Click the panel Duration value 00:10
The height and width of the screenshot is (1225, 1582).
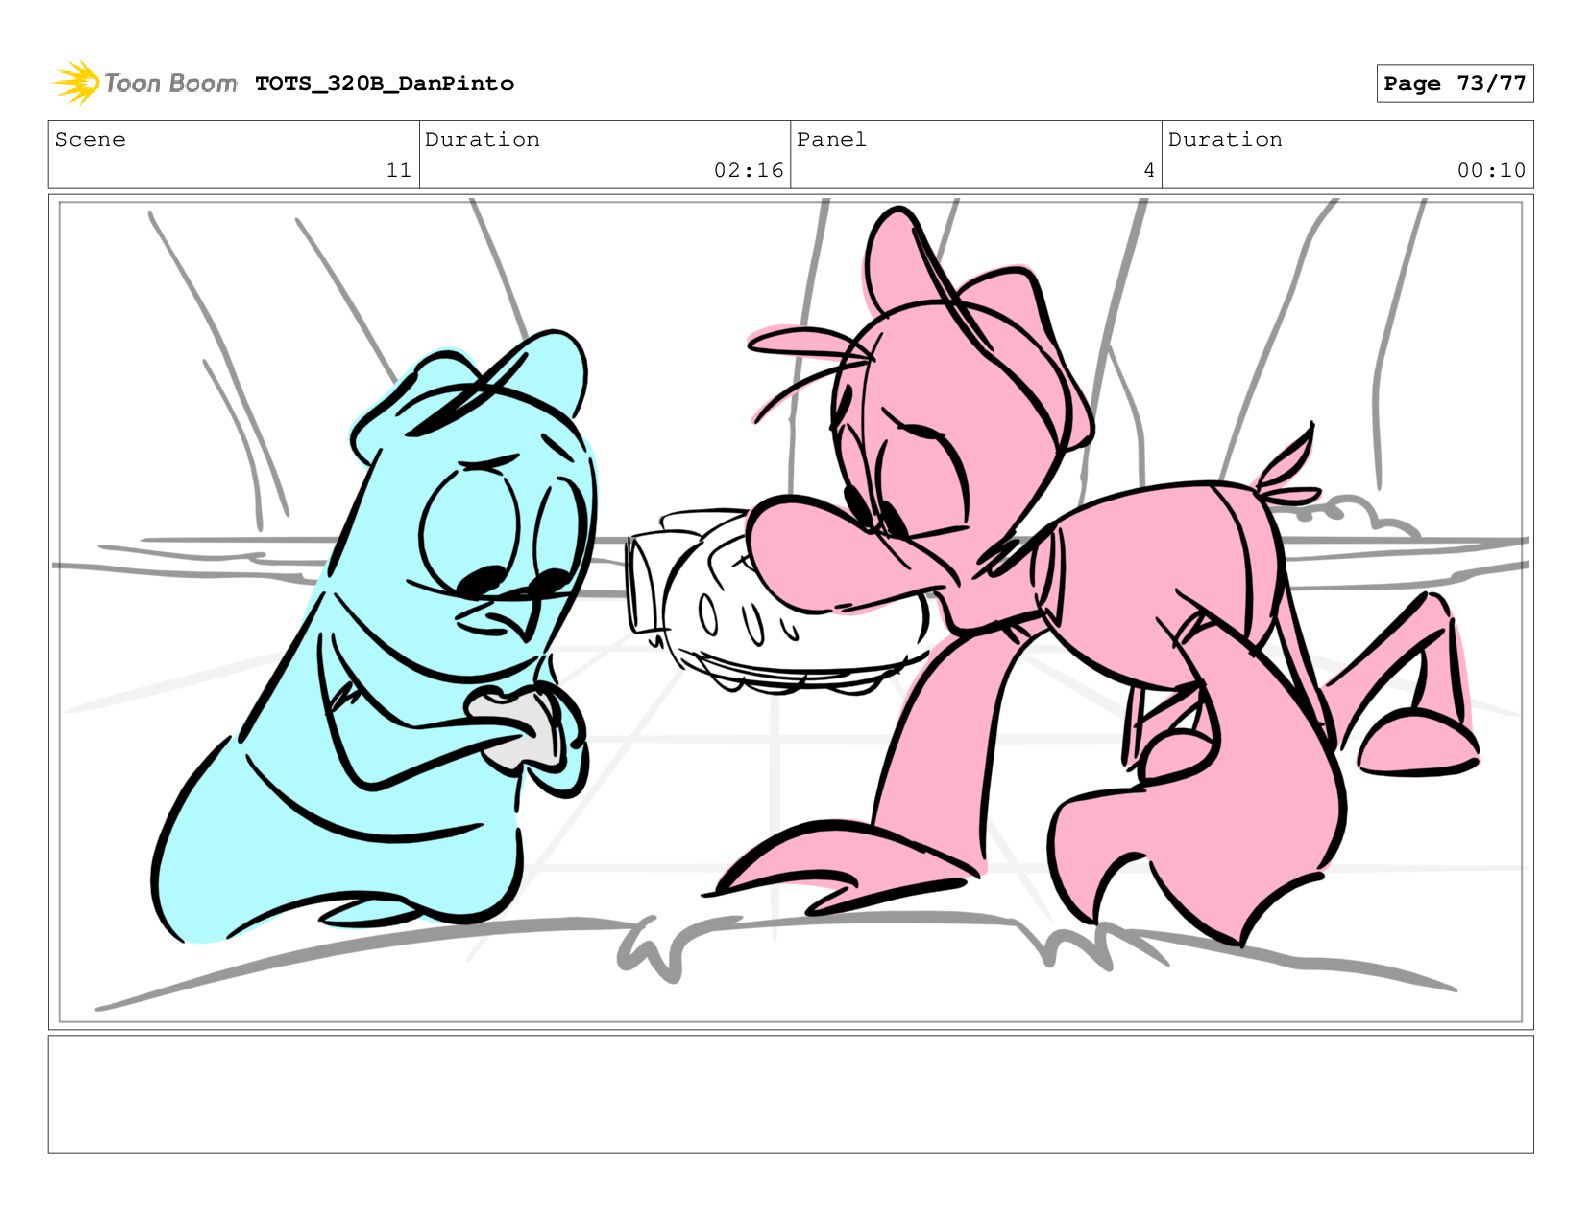(1491, 170)
